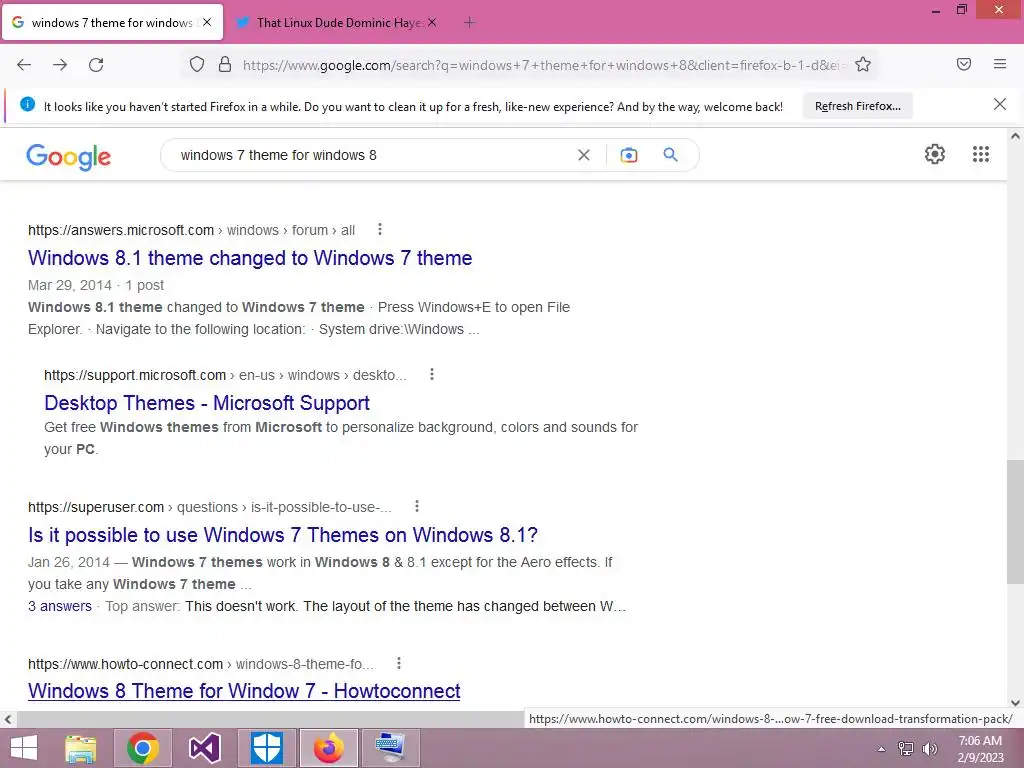Dismiss the Refresh Firefox notification bar

1000,104
